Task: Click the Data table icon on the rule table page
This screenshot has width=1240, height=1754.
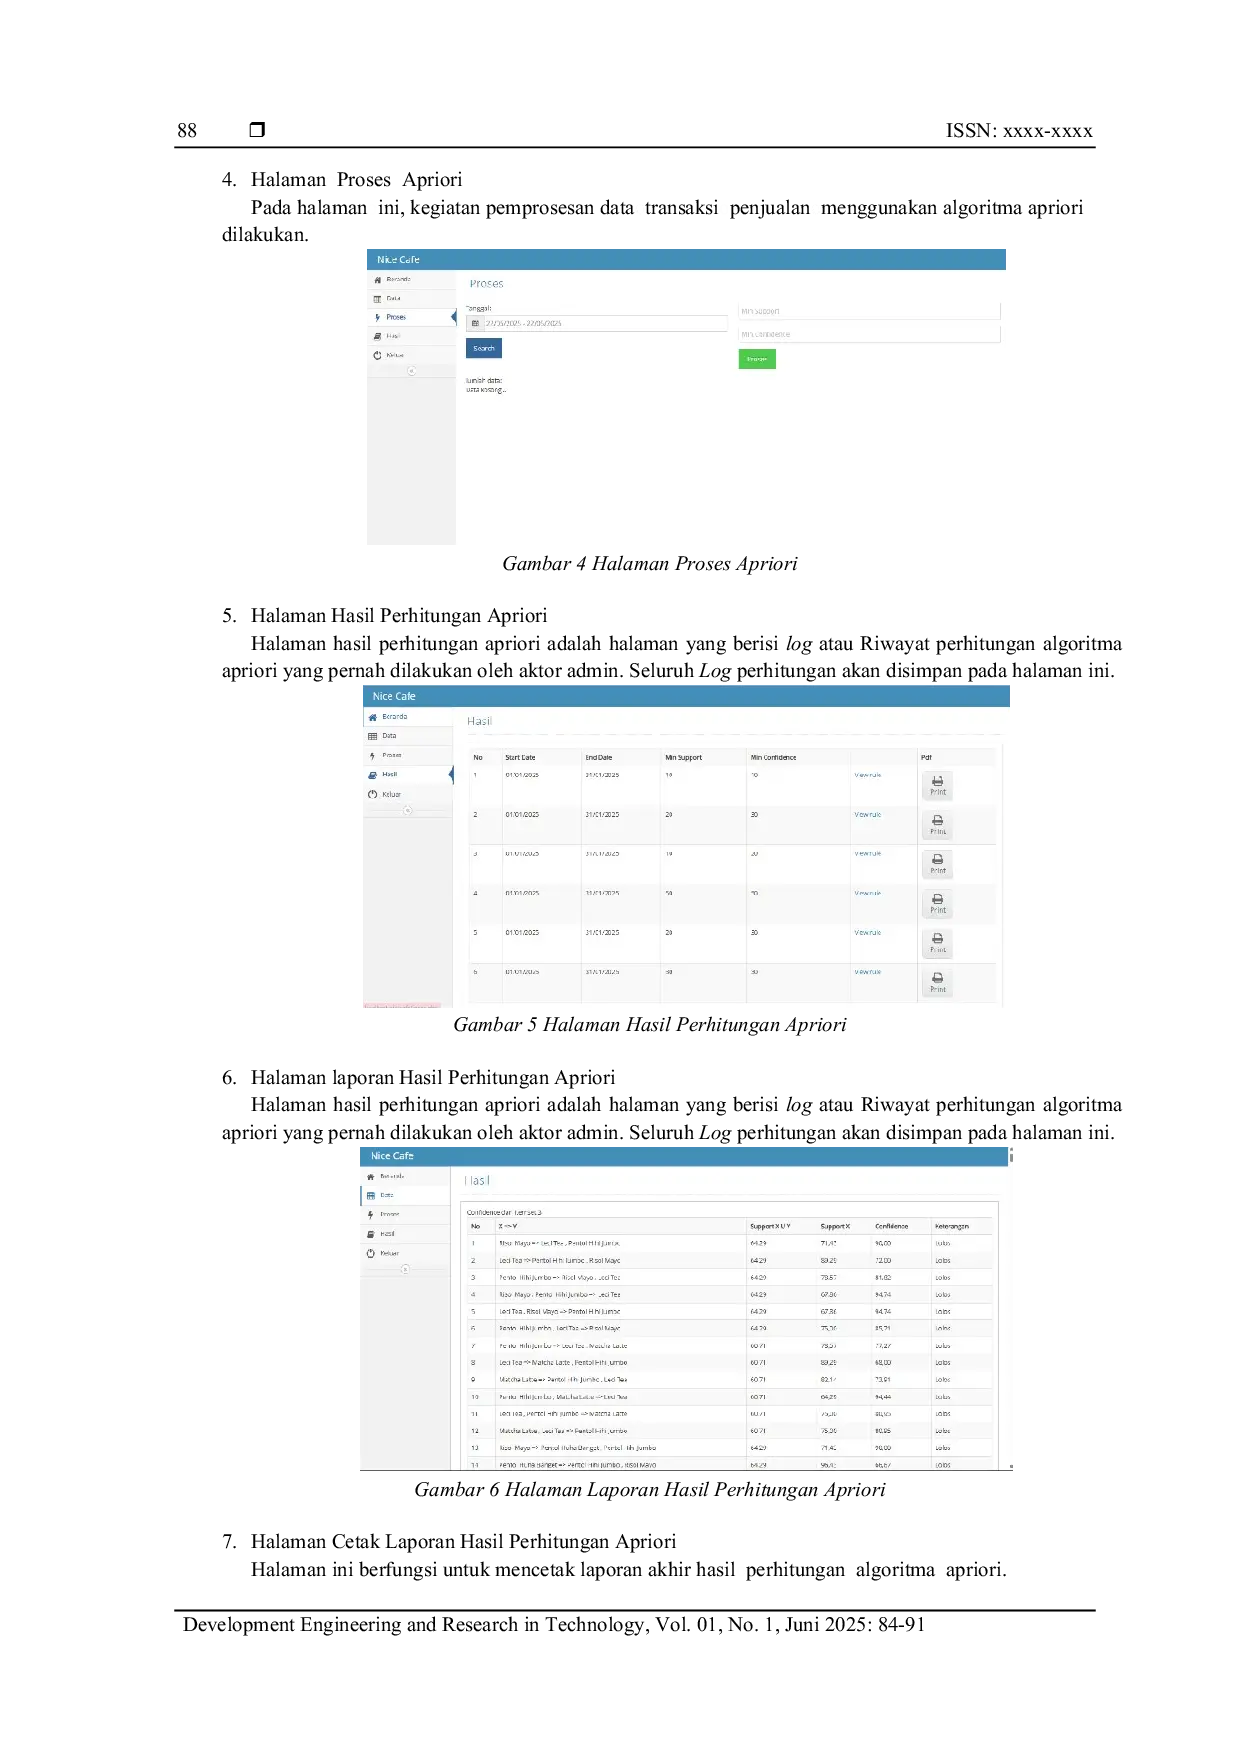Action: [x=371, y=1195]
